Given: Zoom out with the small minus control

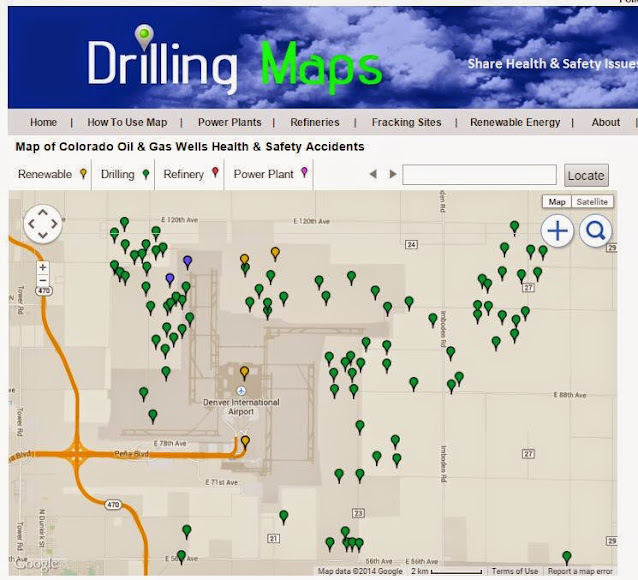Looking at the screenshot, I should pyautogui.click(x=43, y=280).
